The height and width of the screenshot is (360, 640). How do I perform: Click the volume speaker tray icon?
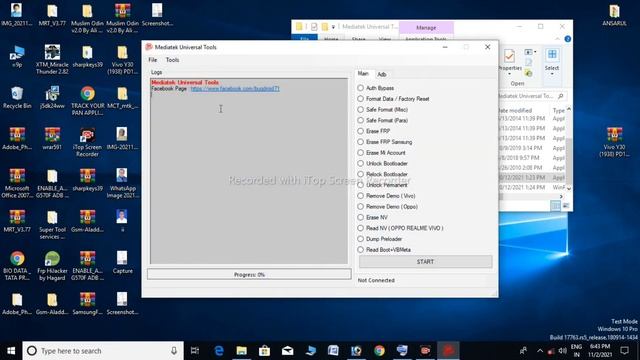click(x=562, y=351)
